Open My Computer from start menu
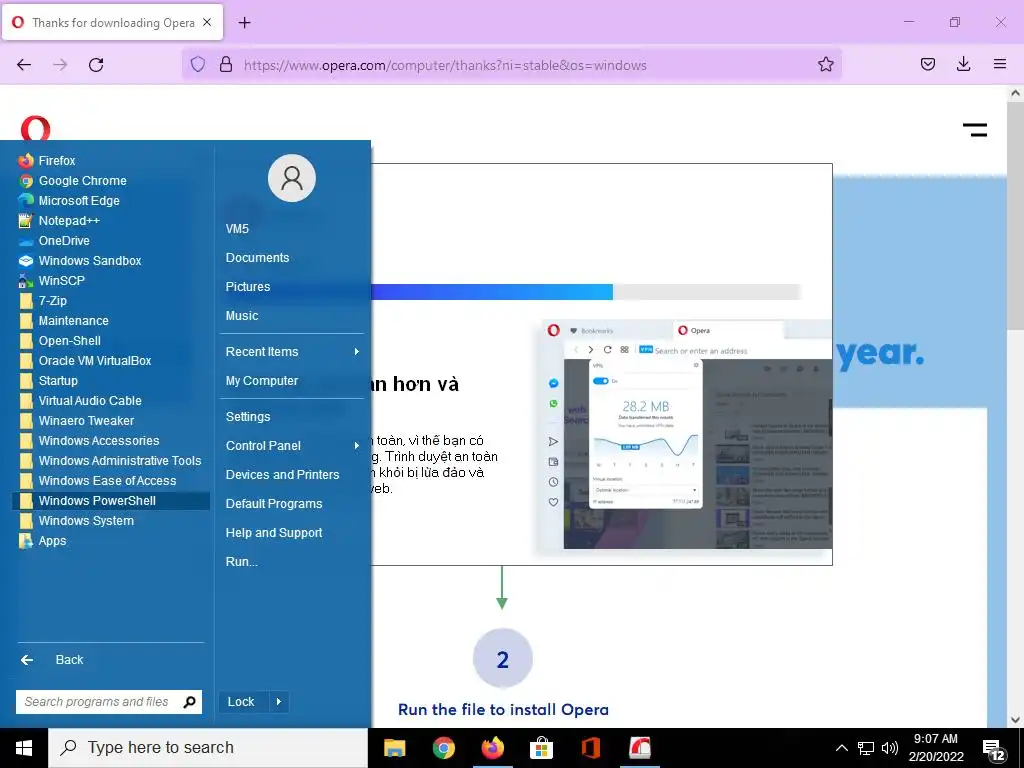Viewport: 1024px width, 768px height. (262, 381)
